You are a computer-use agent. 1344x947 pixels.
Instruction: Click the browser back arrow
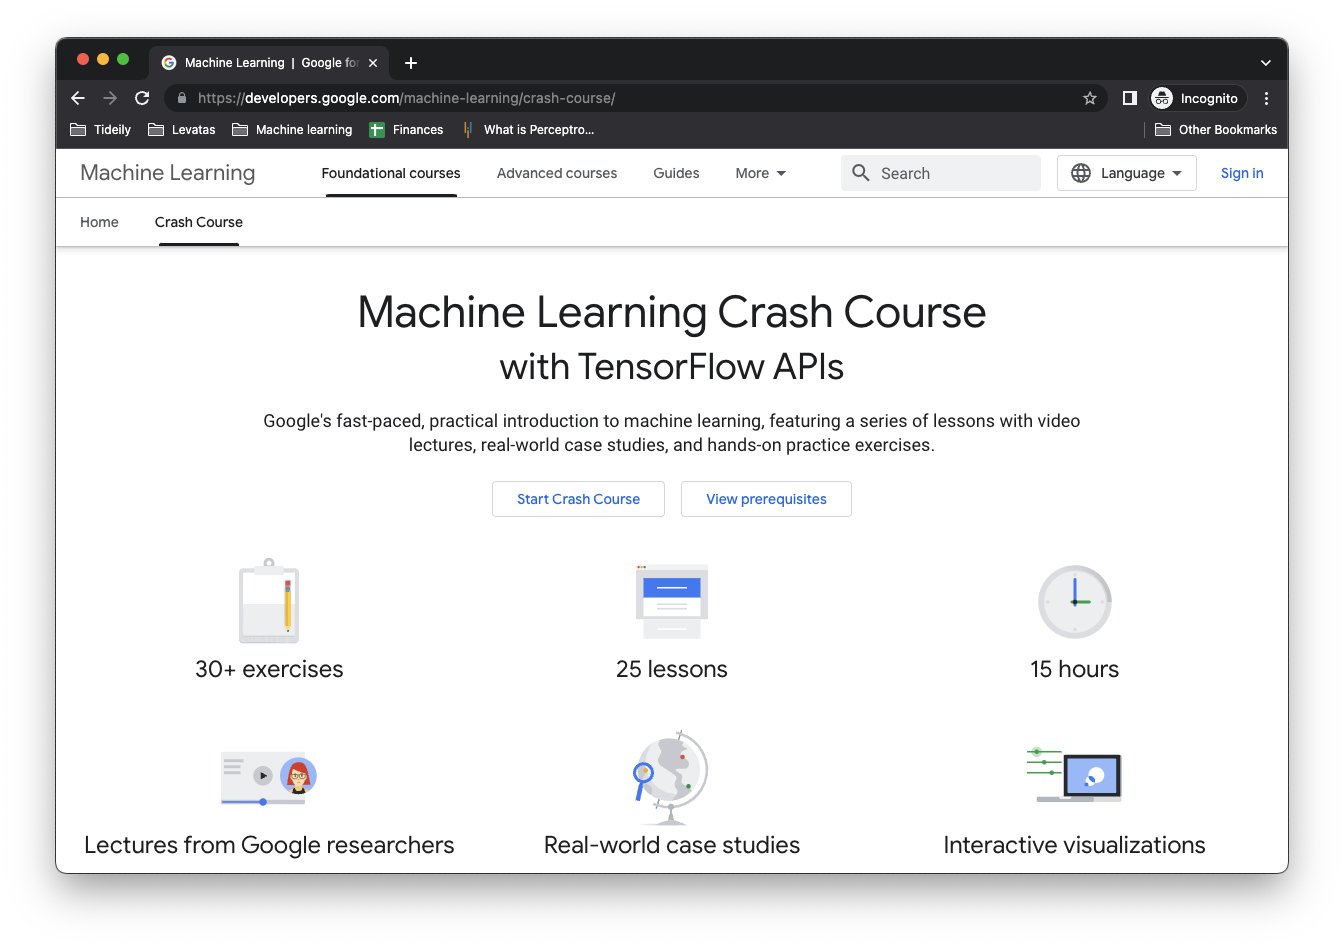click(78, 98)
